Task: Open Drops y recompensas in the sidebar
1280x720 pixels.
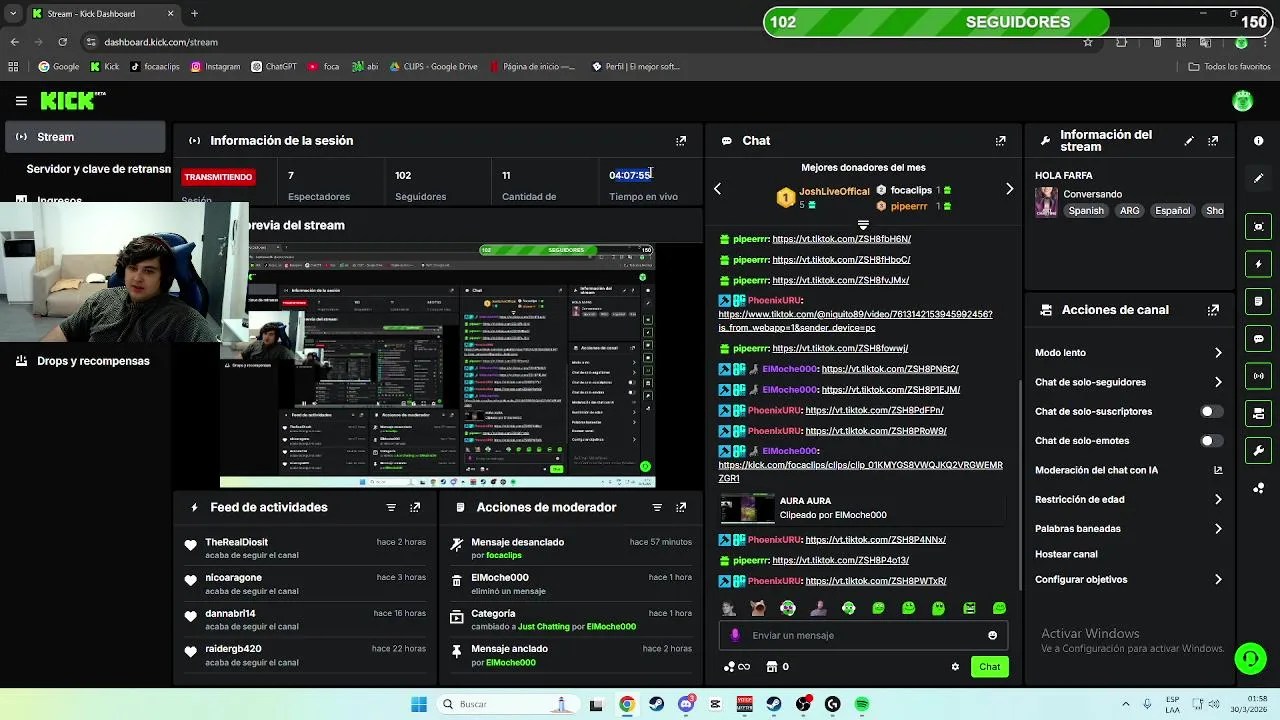Action: (x=85, y=361)
